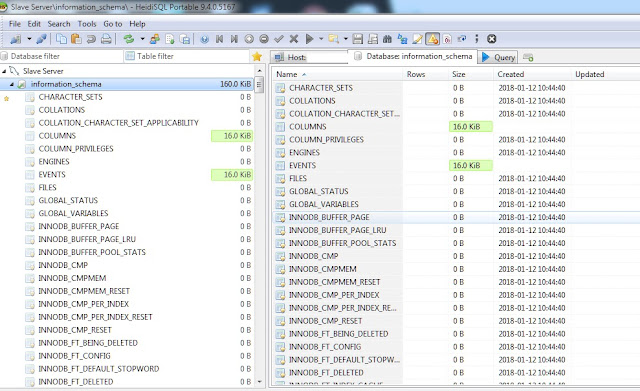Open the Tools menu
The image size is (640, 391).
point(87,24)
